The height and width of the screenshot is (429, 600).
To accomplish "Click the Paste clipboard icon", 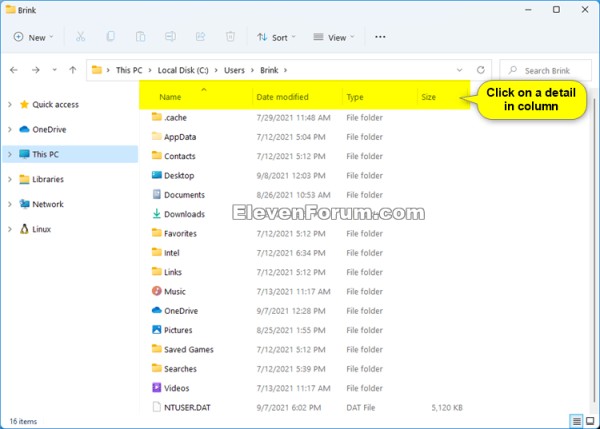I will pyautogui.click(x=140, y=37).
